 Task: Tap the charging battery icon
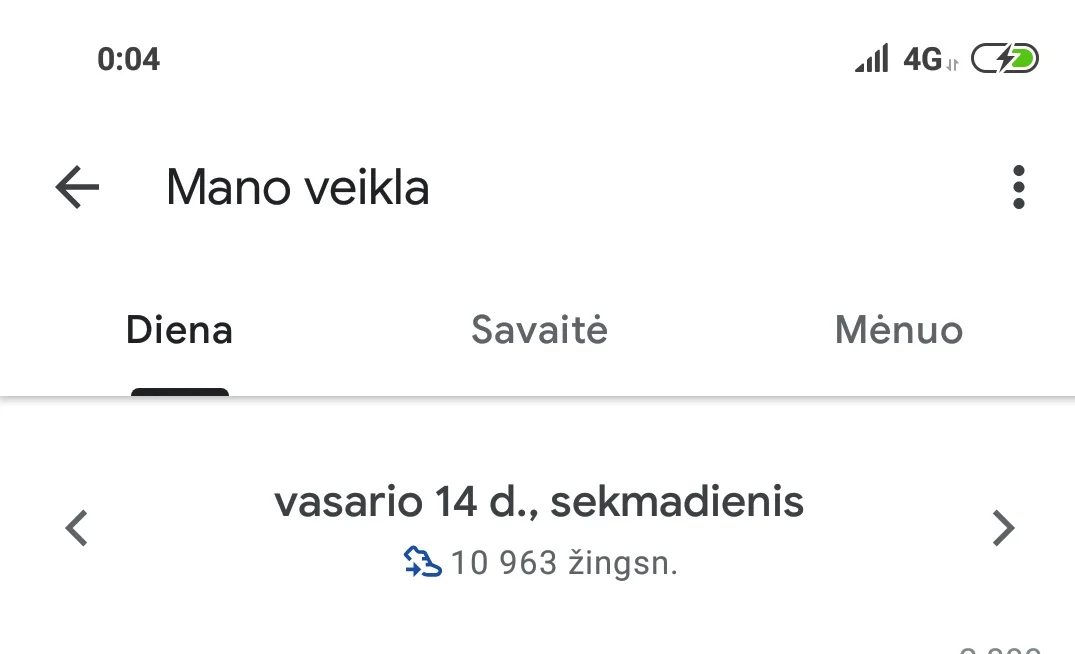1004,59
